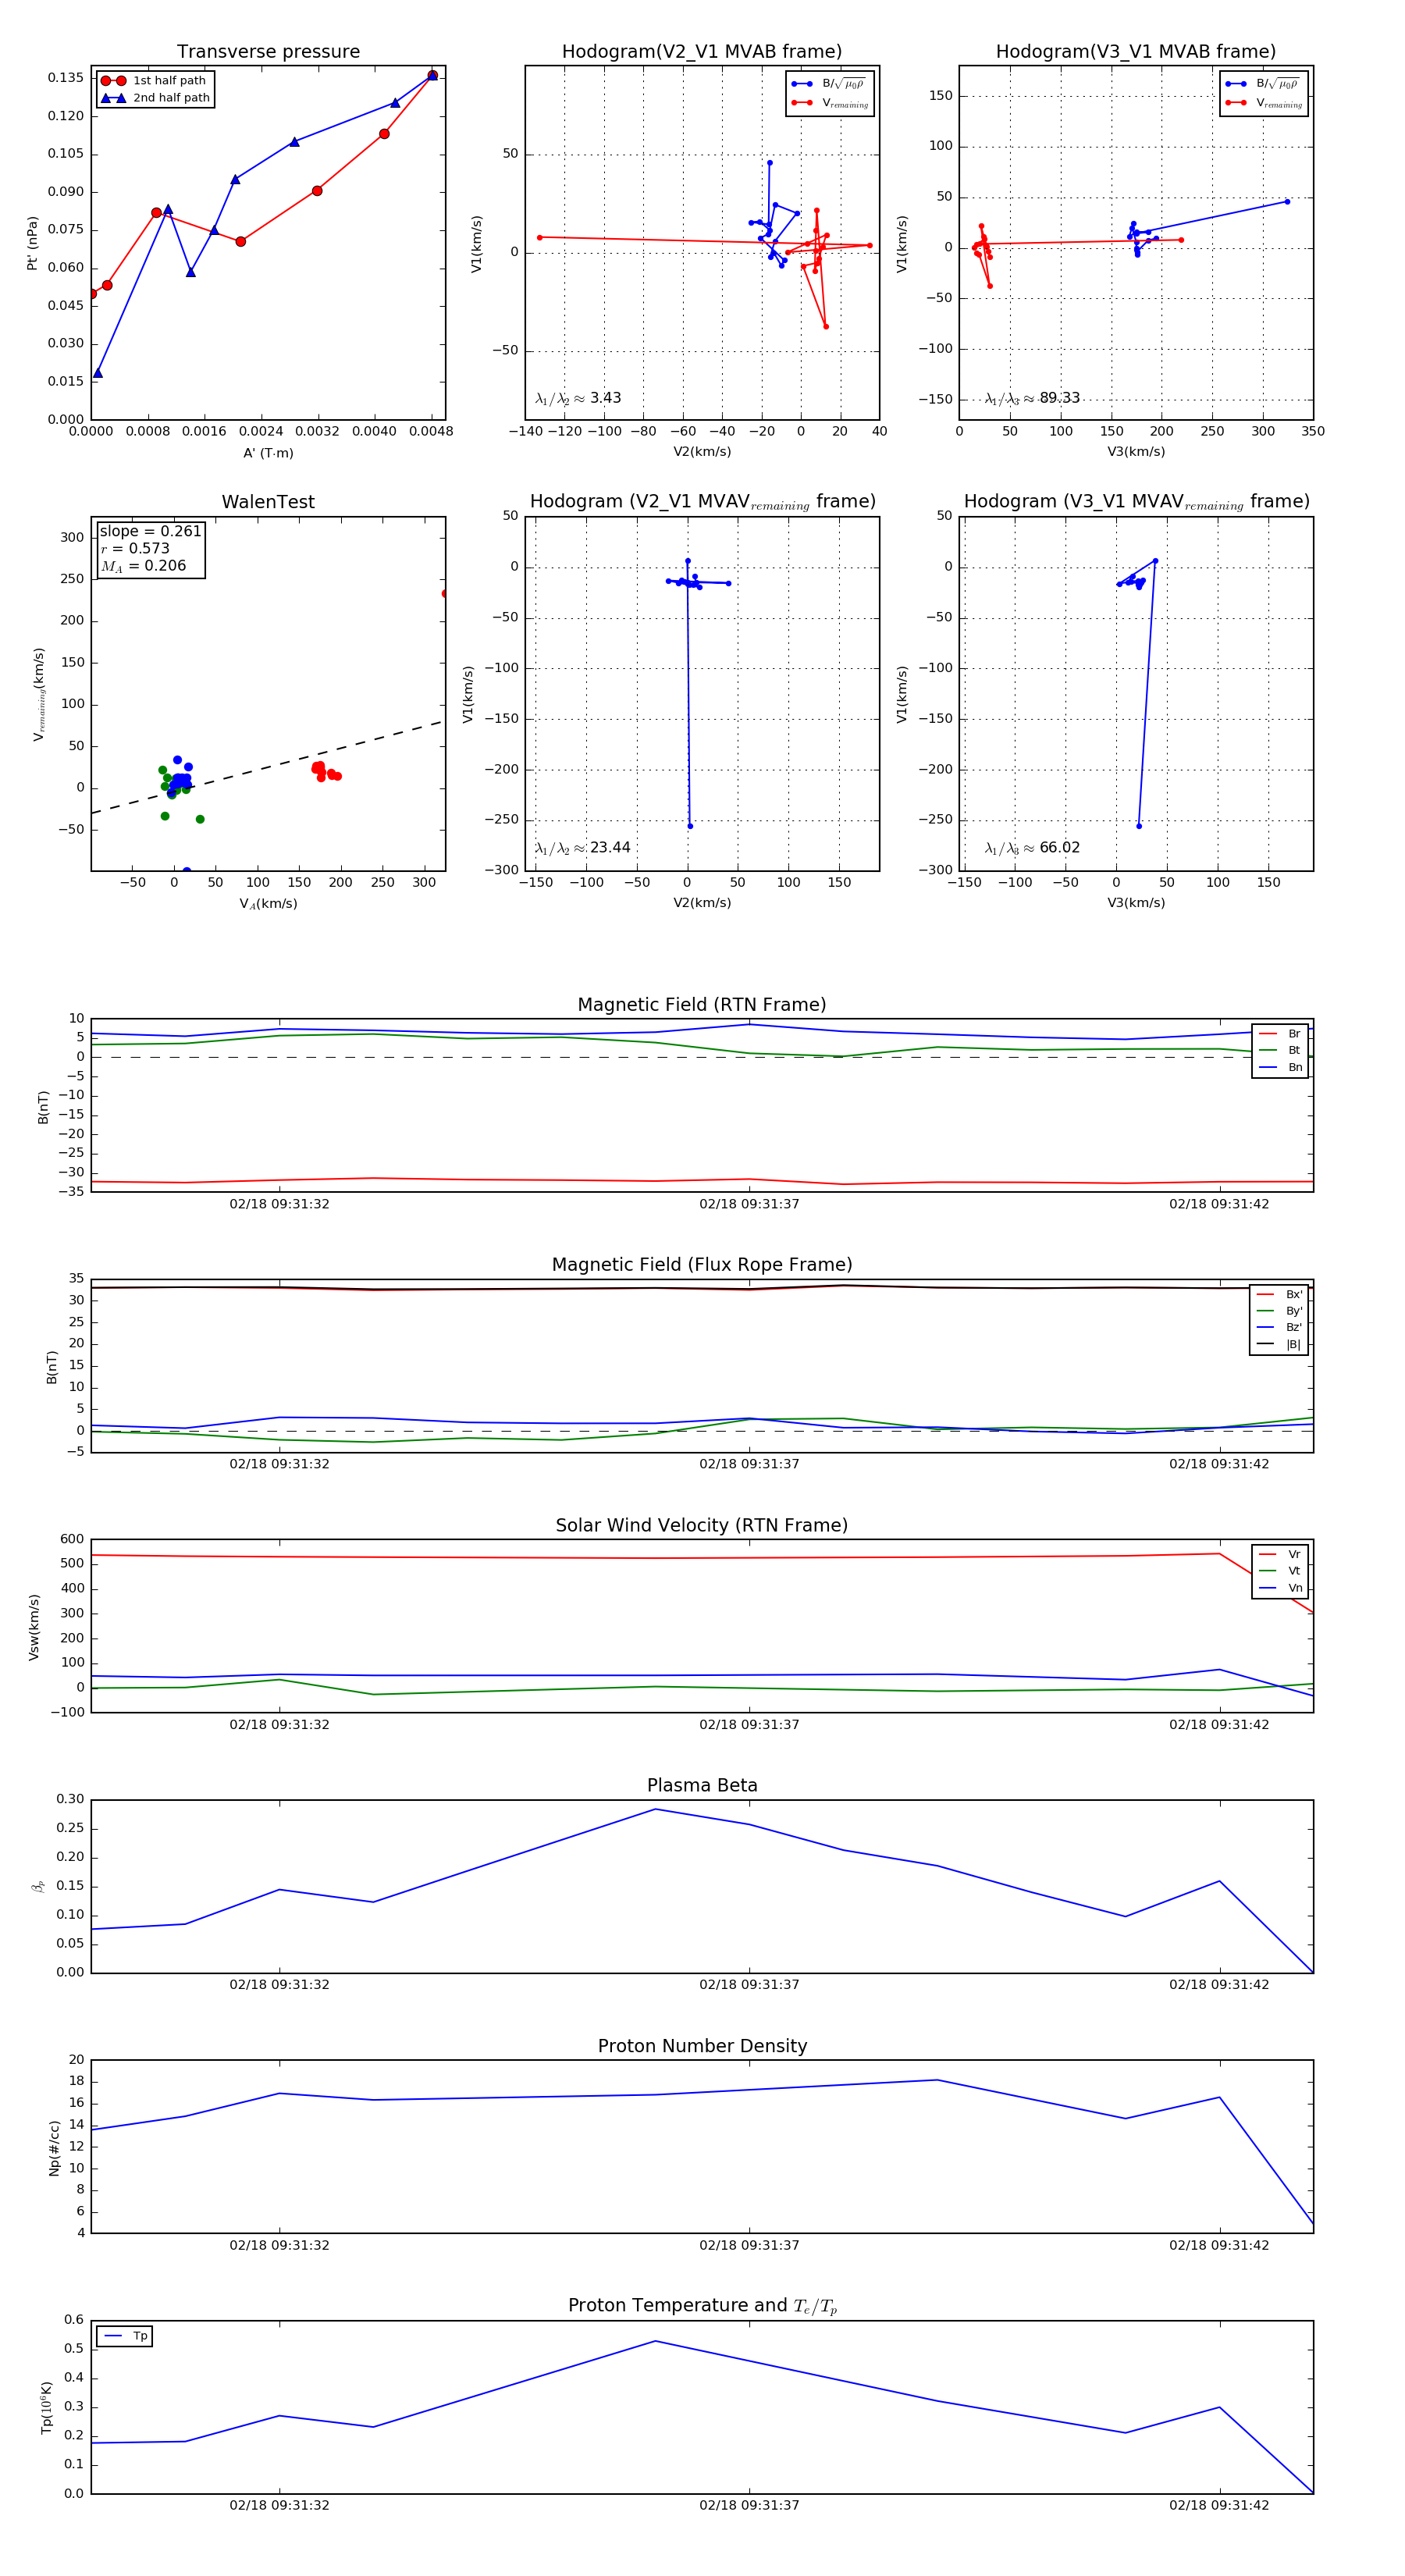Click 'r = 0.573' annotation
Image resolution: width=1405 pixels, height=2576 pixels.
point(135,548)
